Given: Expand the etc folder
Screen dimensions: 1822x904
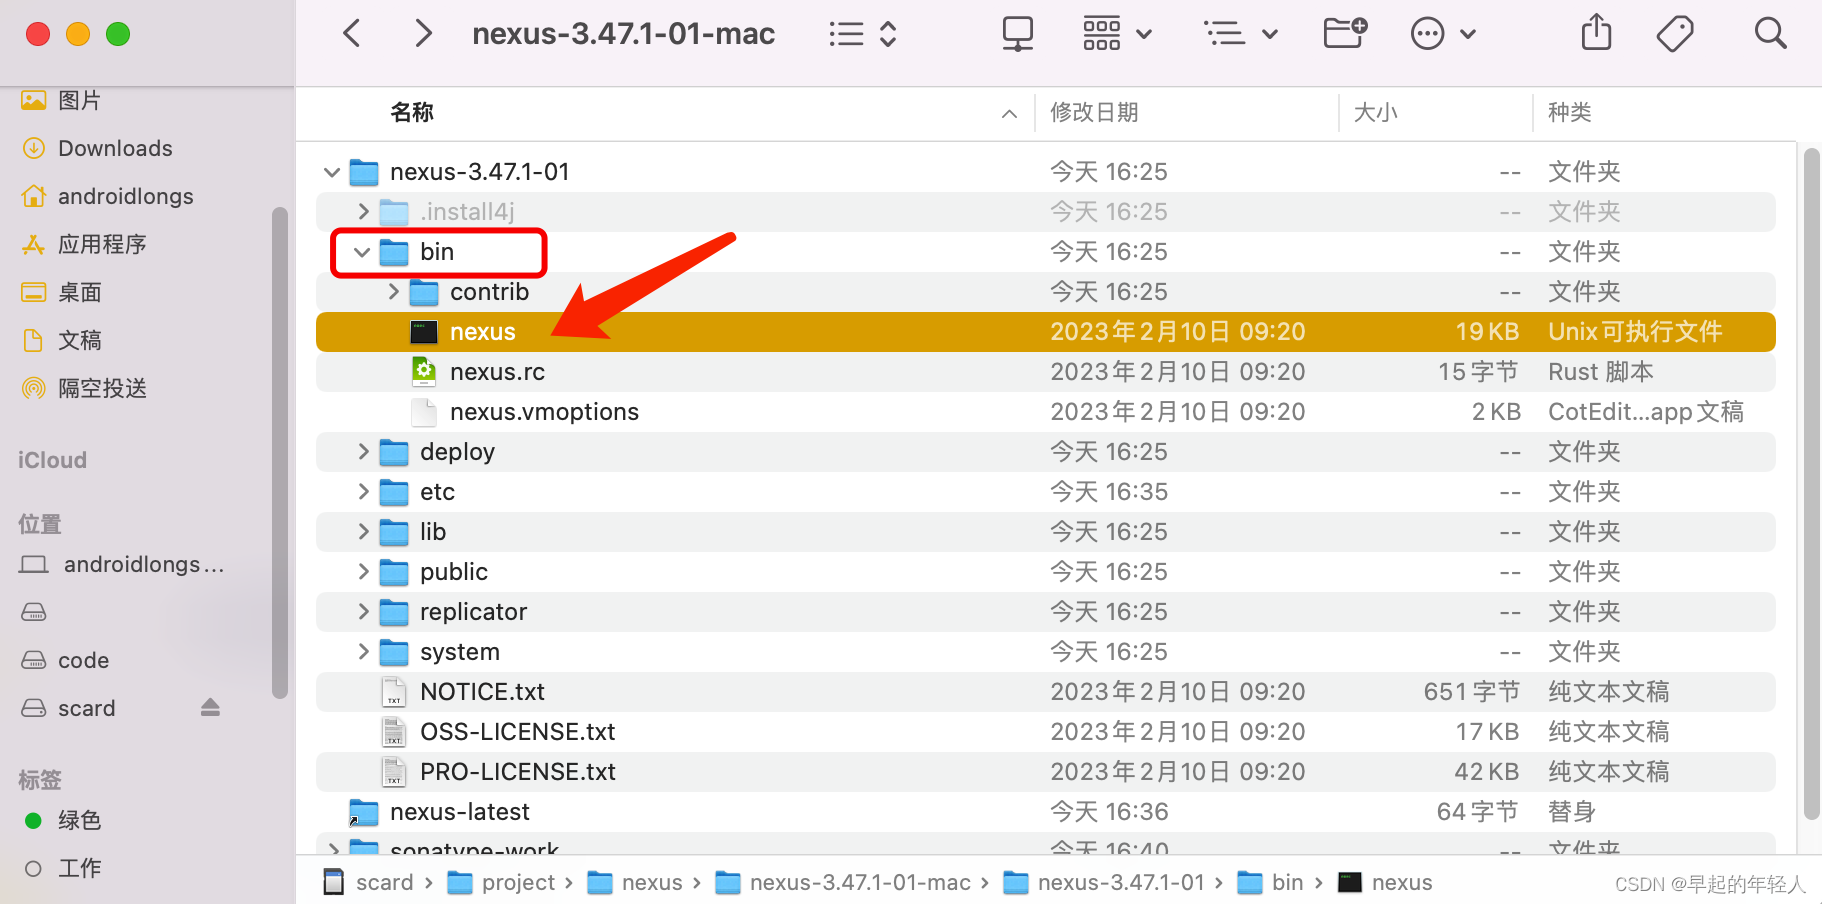Looking at the screenshot, I should click(x=363, y=492).
